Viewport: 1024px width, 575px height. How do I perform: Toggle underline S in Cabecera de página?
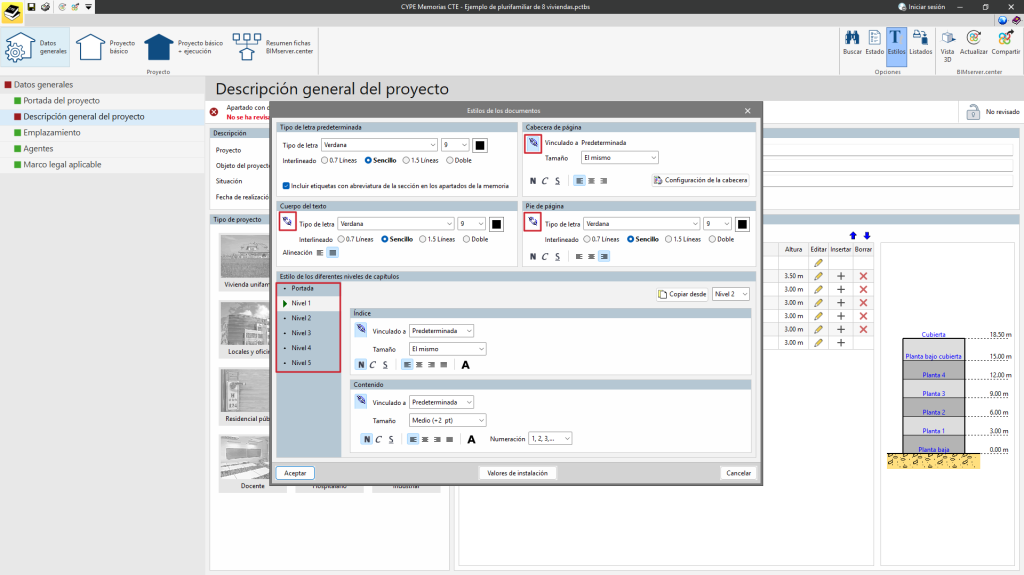click(x=557, y=181)
